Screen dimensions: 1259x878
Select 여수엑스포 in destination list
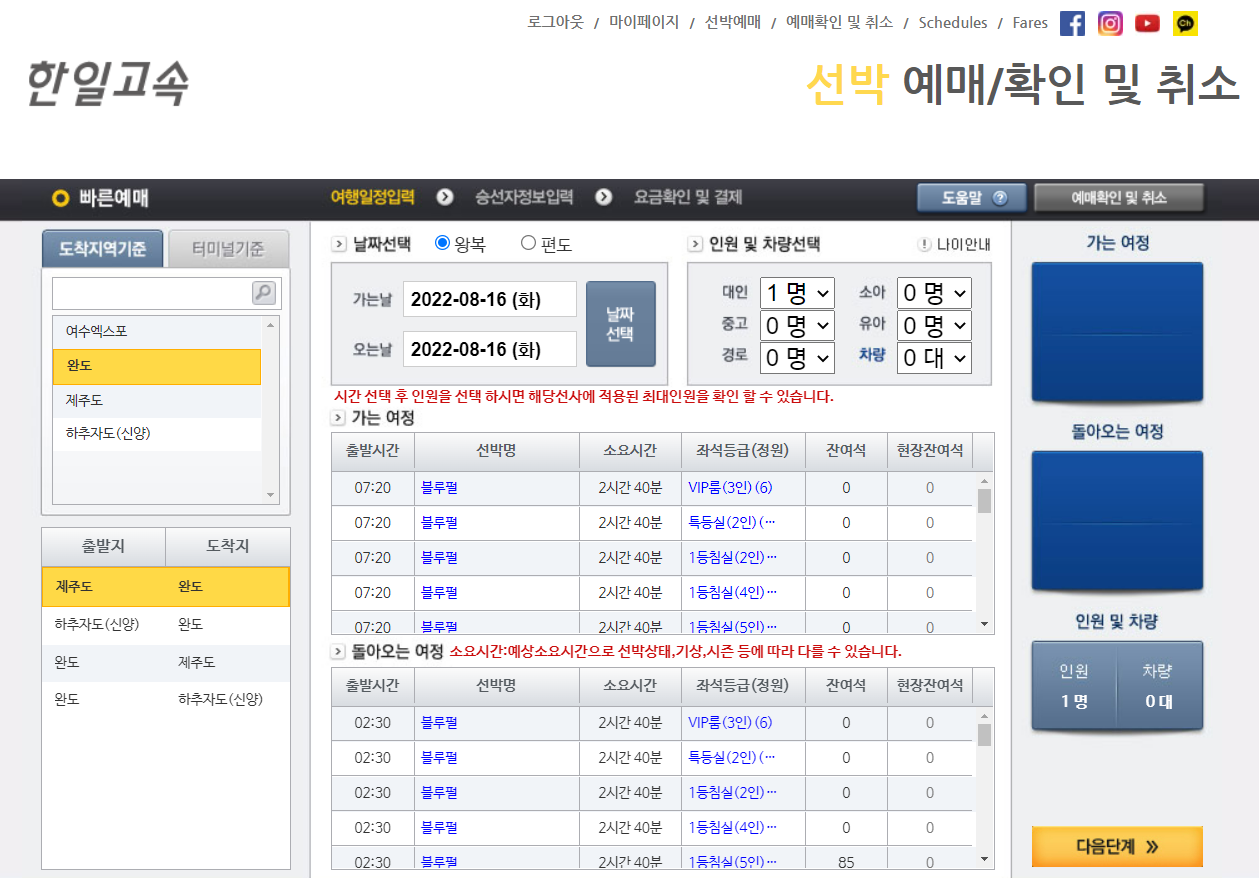pyautogui.click(x=157, y=331)
